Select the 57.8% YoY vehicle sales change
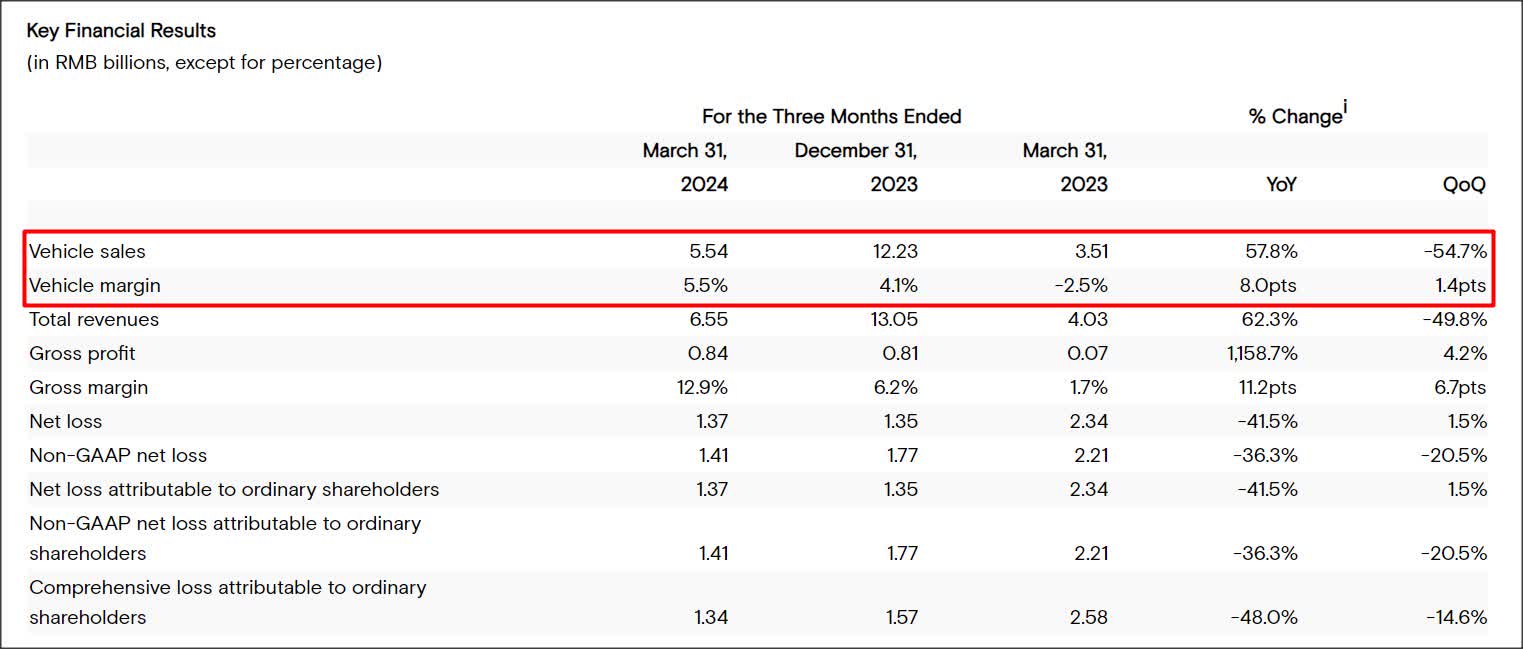This screenshot has height=649, width=1523. 1270,251
